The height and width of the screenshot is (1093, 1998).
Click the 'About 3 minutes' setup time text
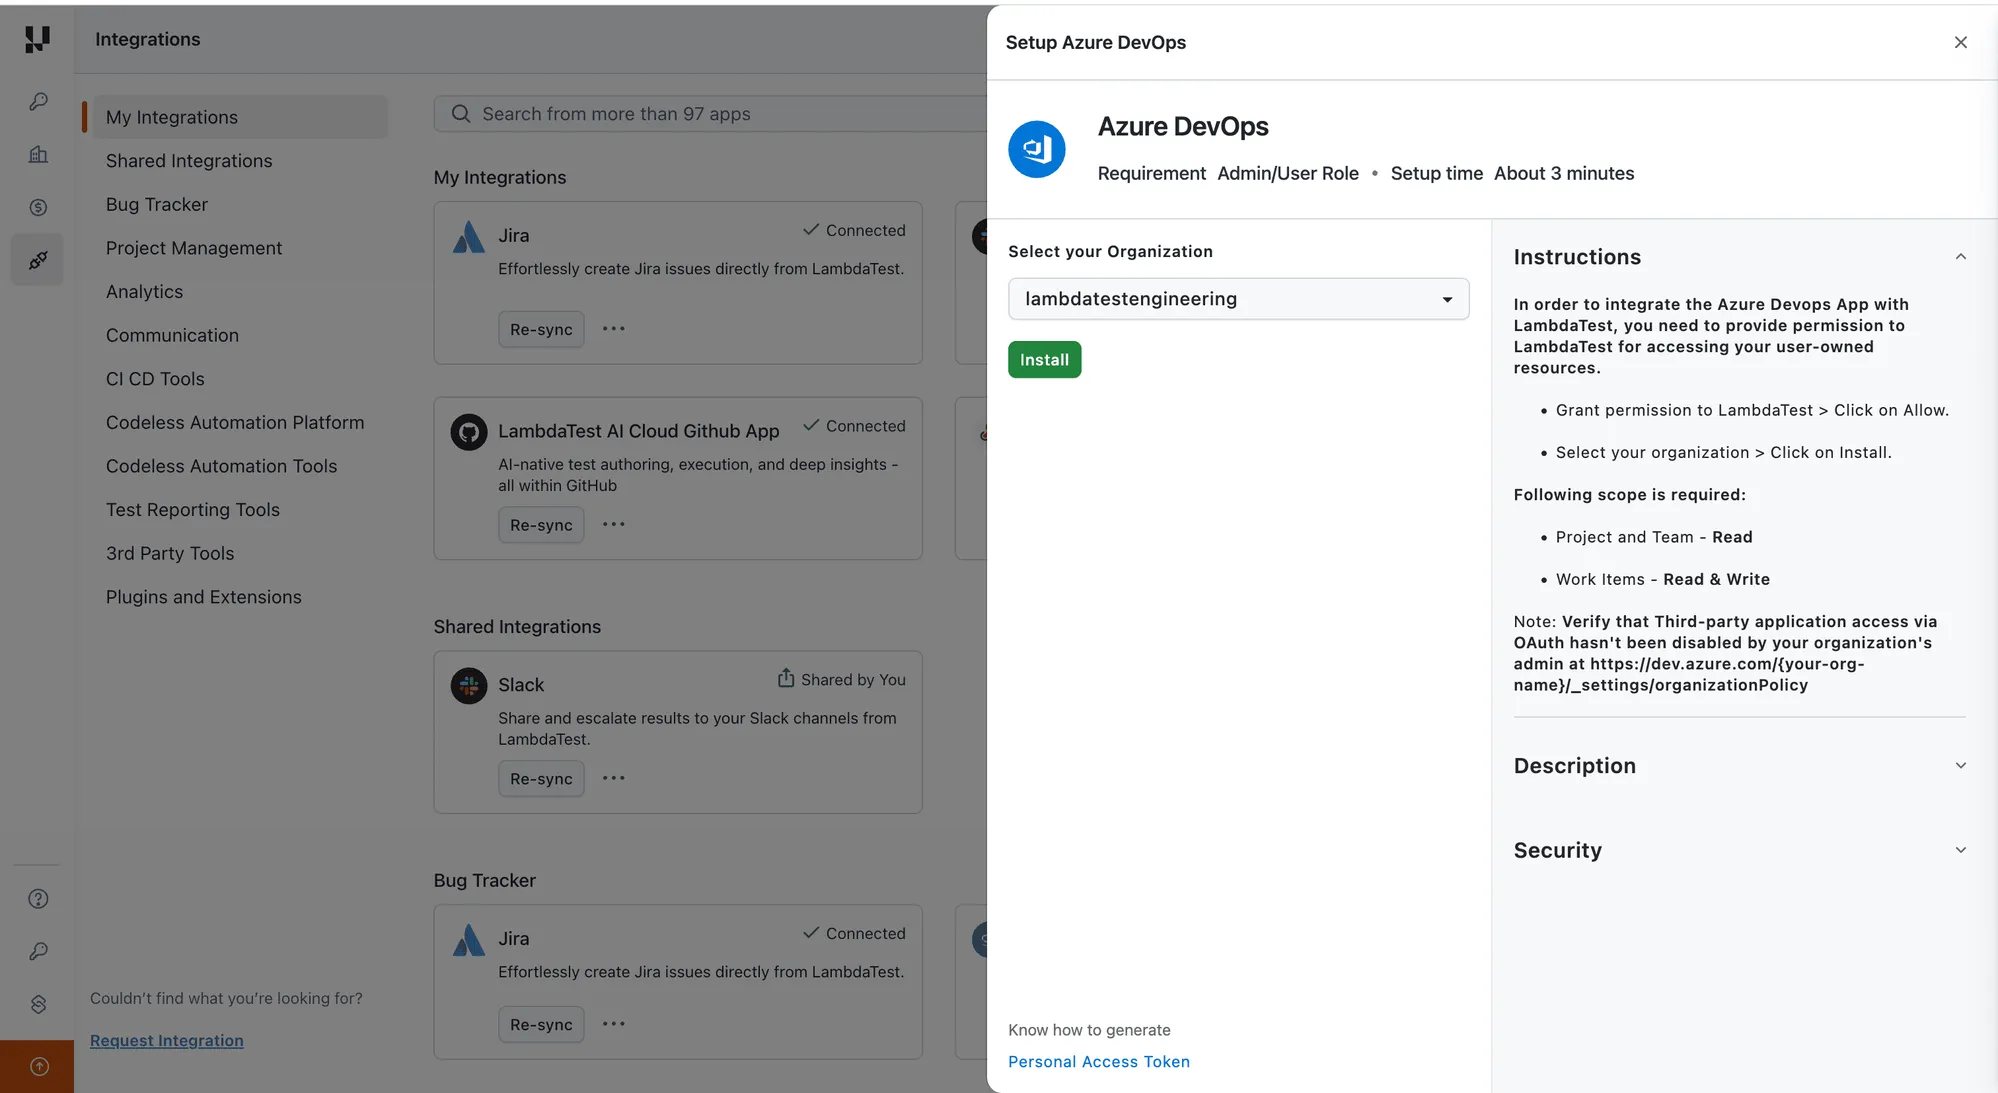(x=1564, y=174)
